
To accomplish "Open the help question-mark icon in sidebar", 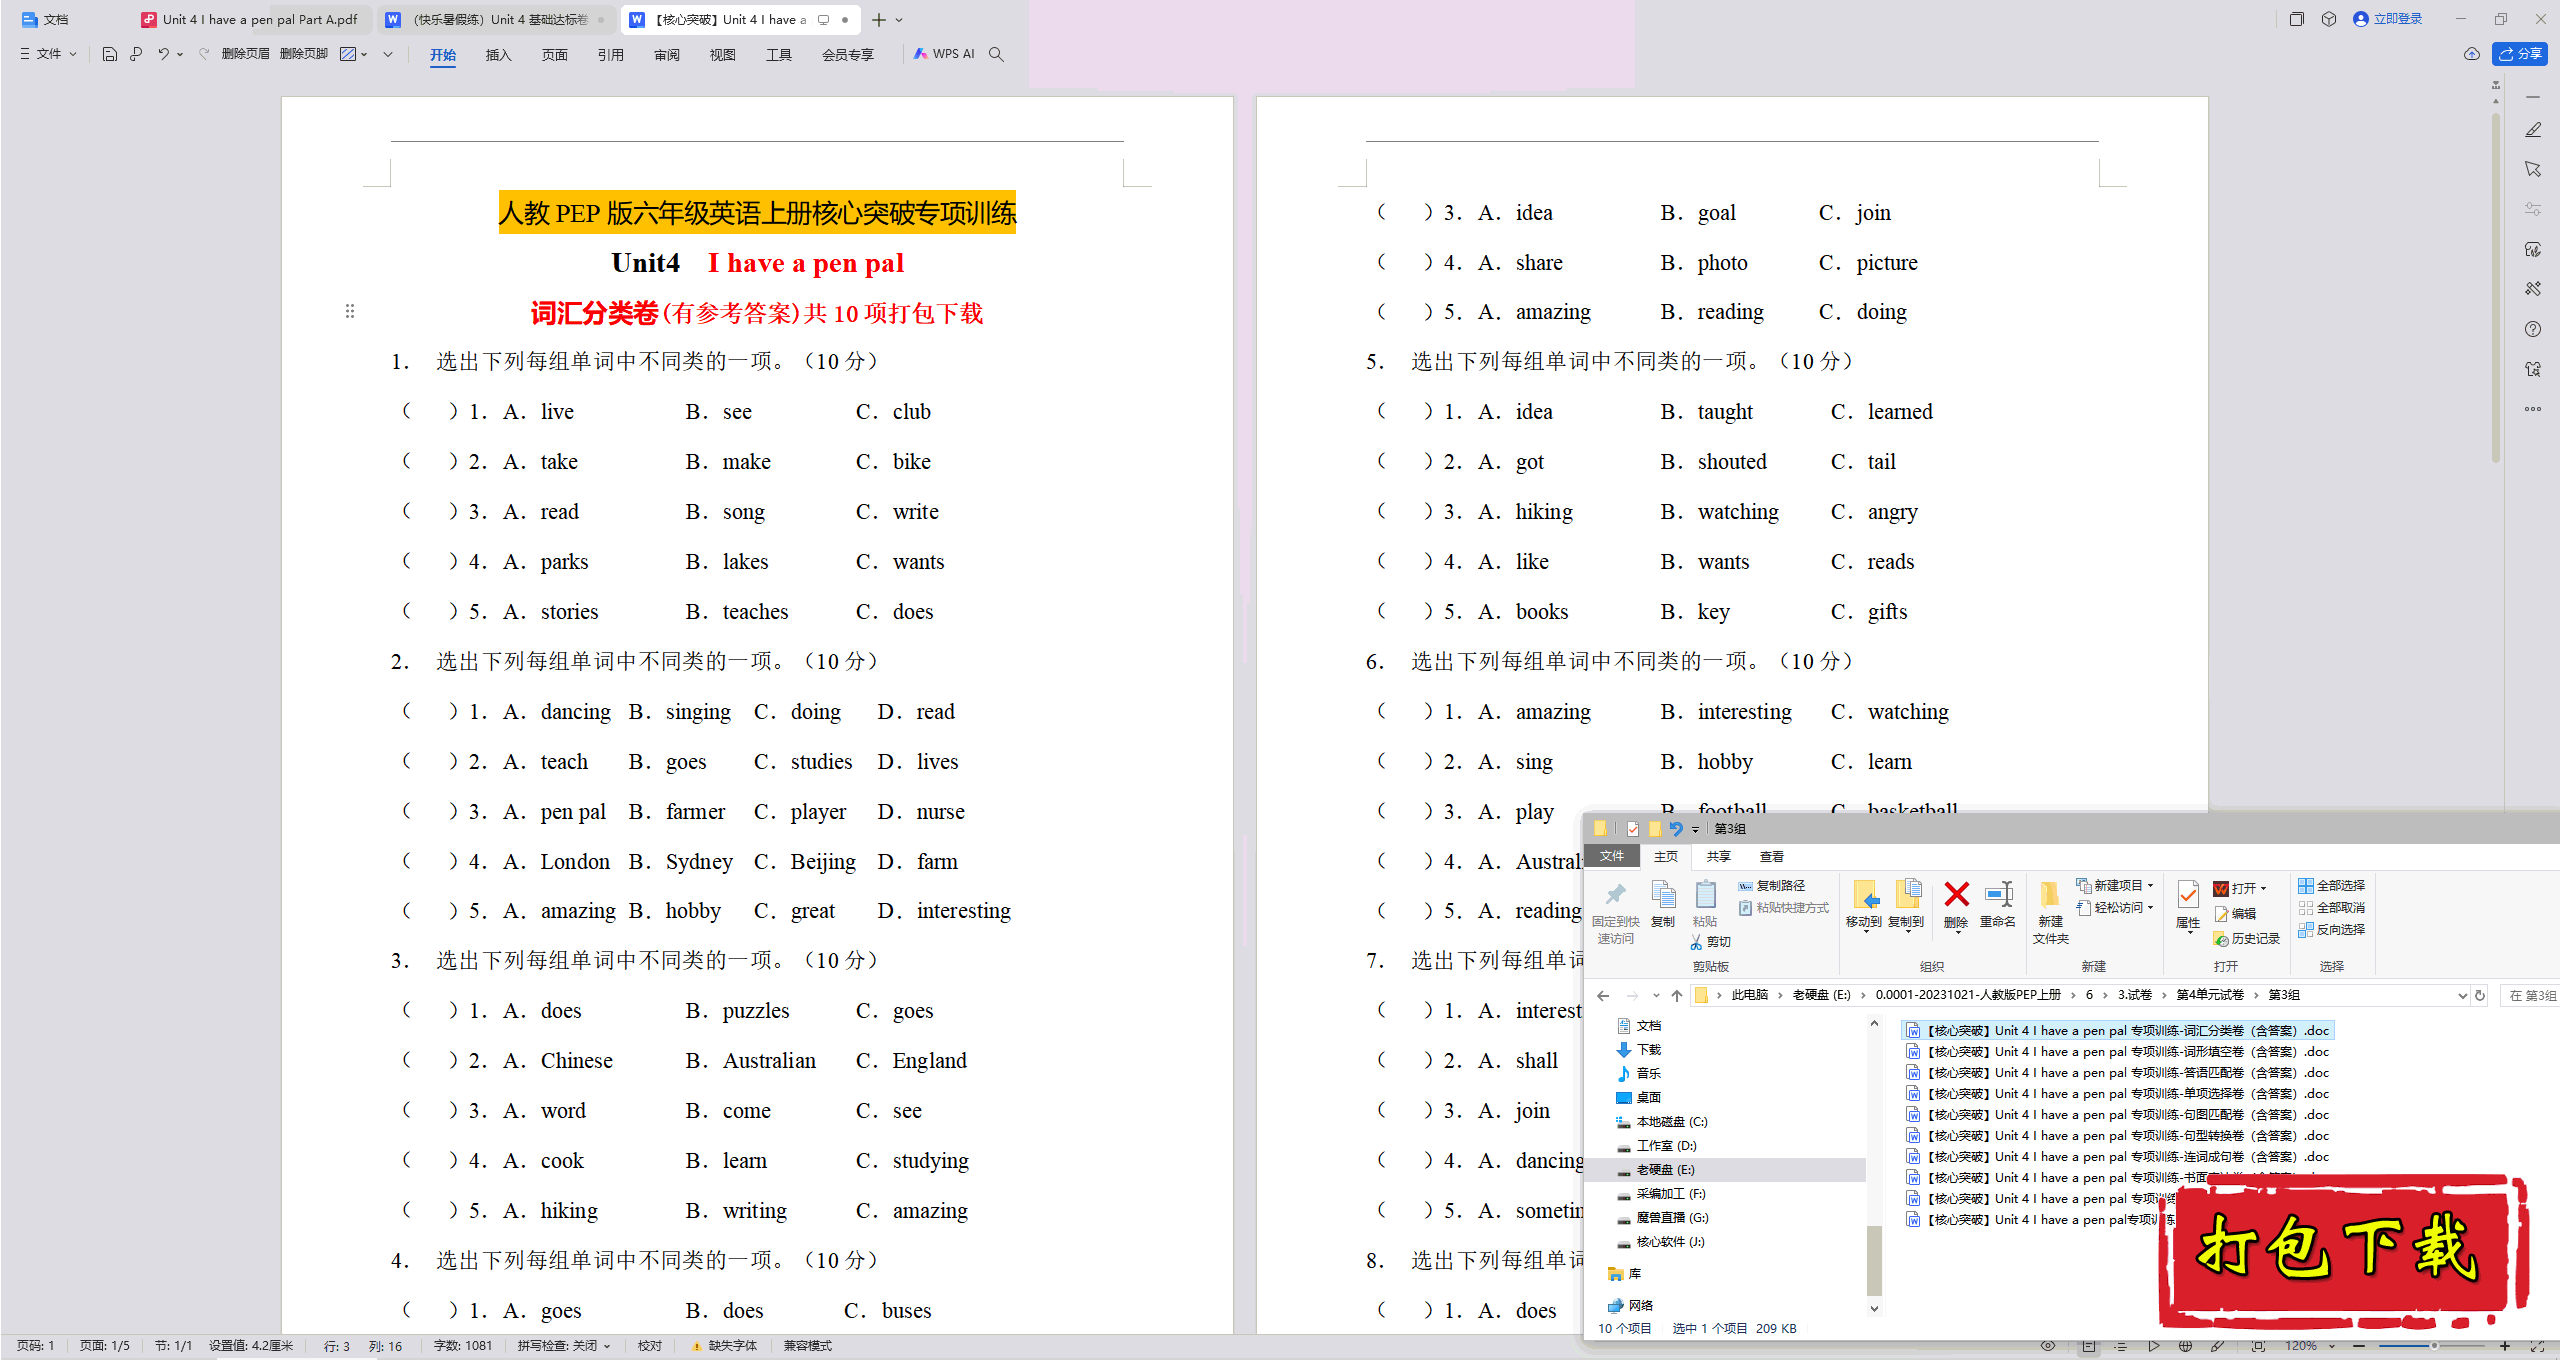I will [2533, 329].
